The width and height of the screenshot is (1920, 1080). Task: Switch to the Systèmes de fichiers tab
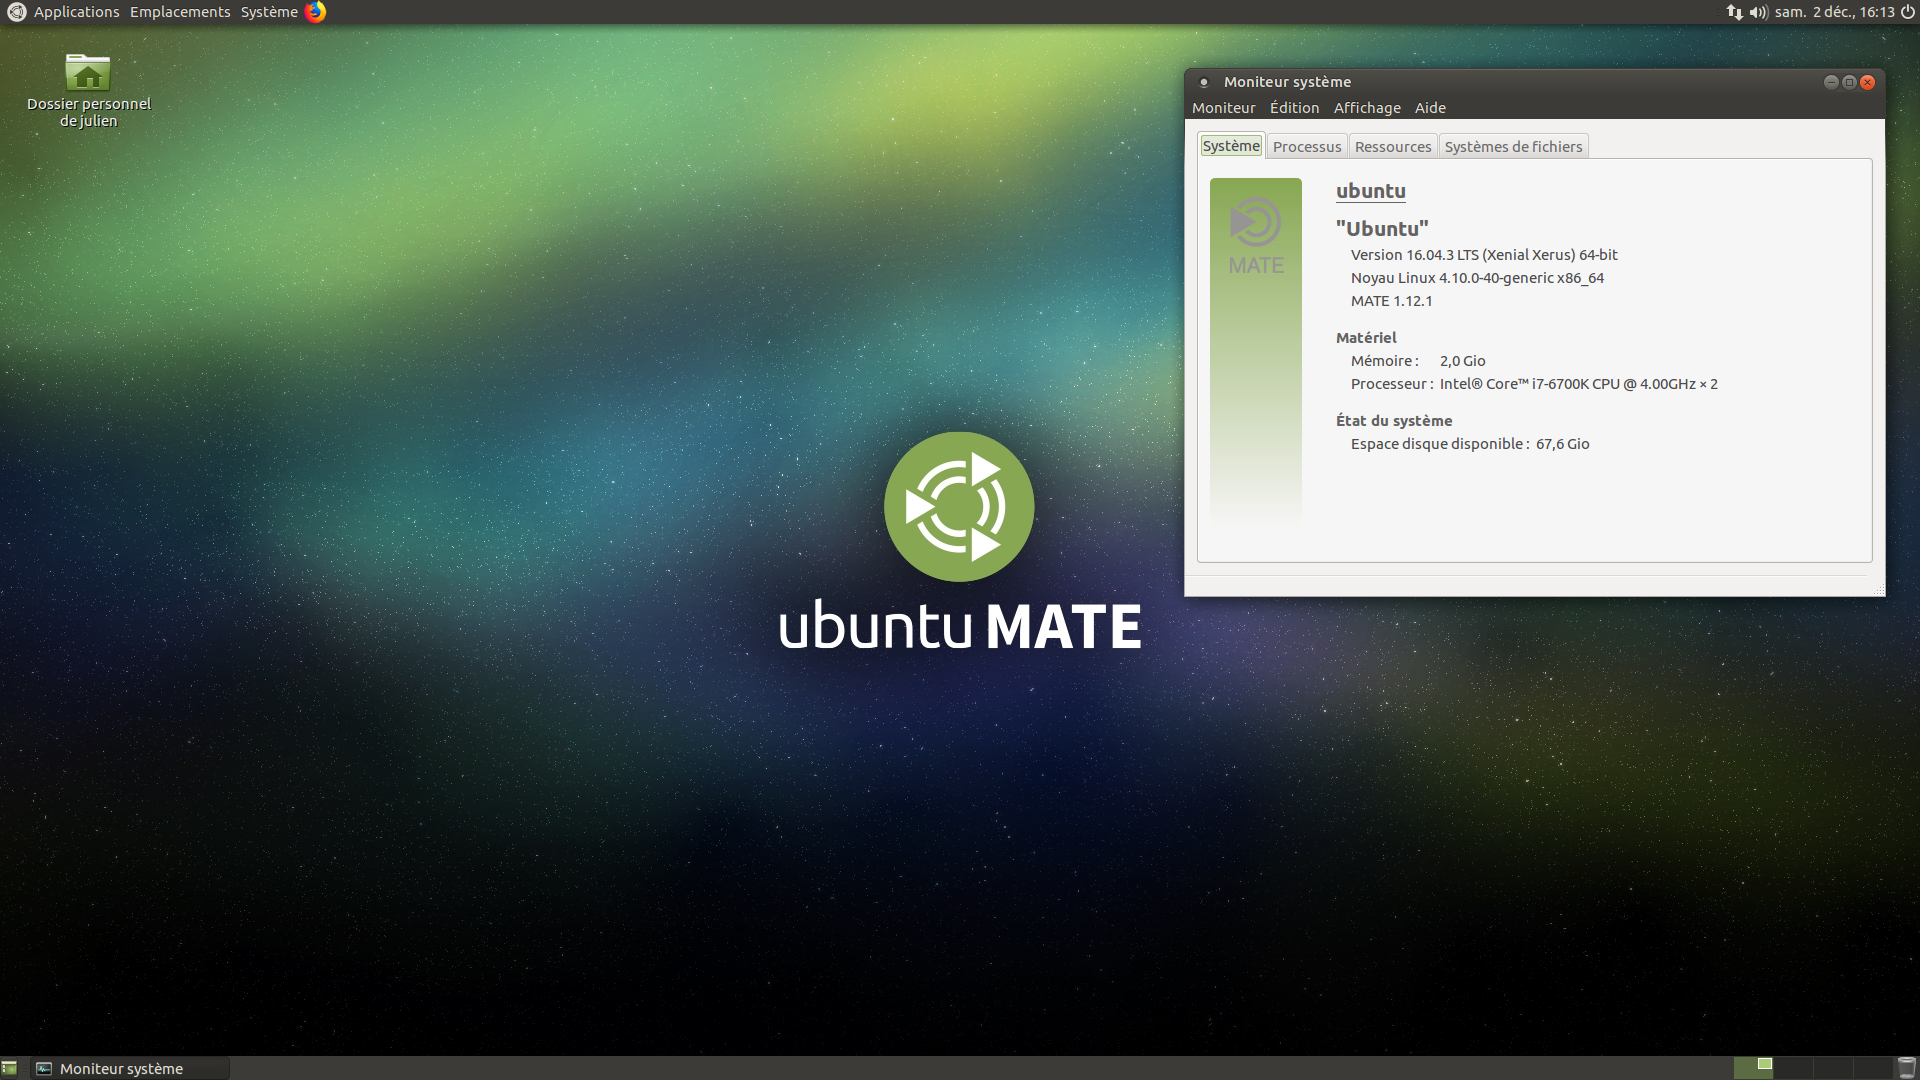(x=1513, y=147)
